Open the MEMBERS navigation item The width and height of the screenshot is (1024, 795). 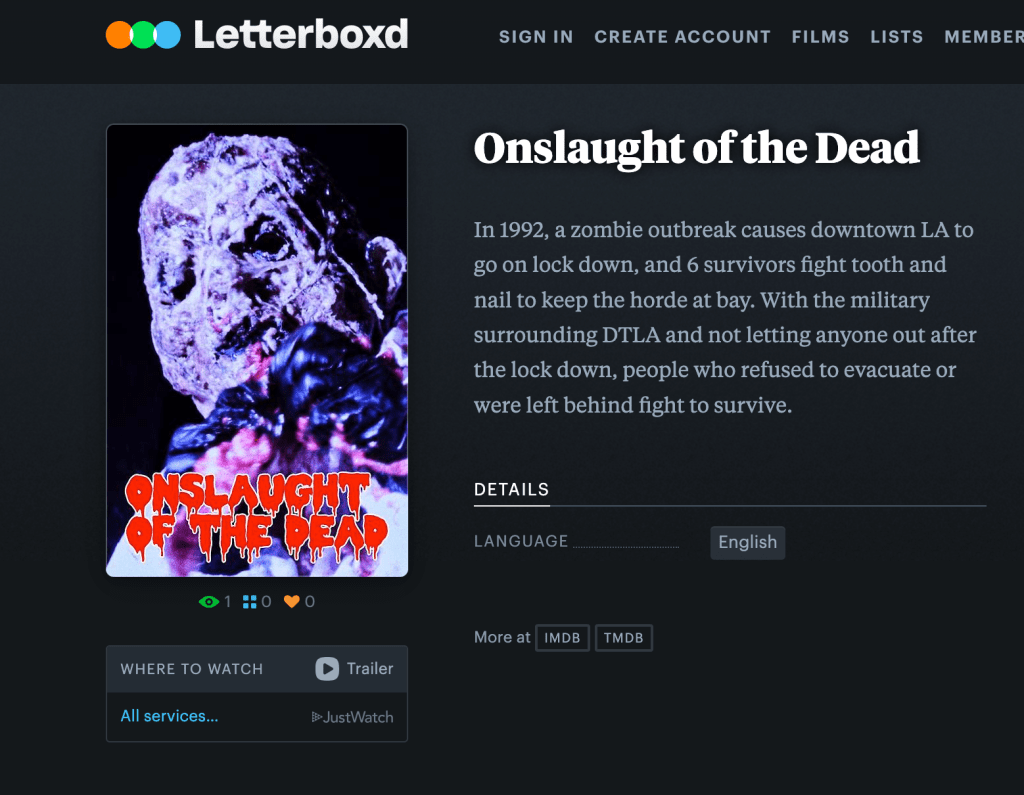point(984,37)
